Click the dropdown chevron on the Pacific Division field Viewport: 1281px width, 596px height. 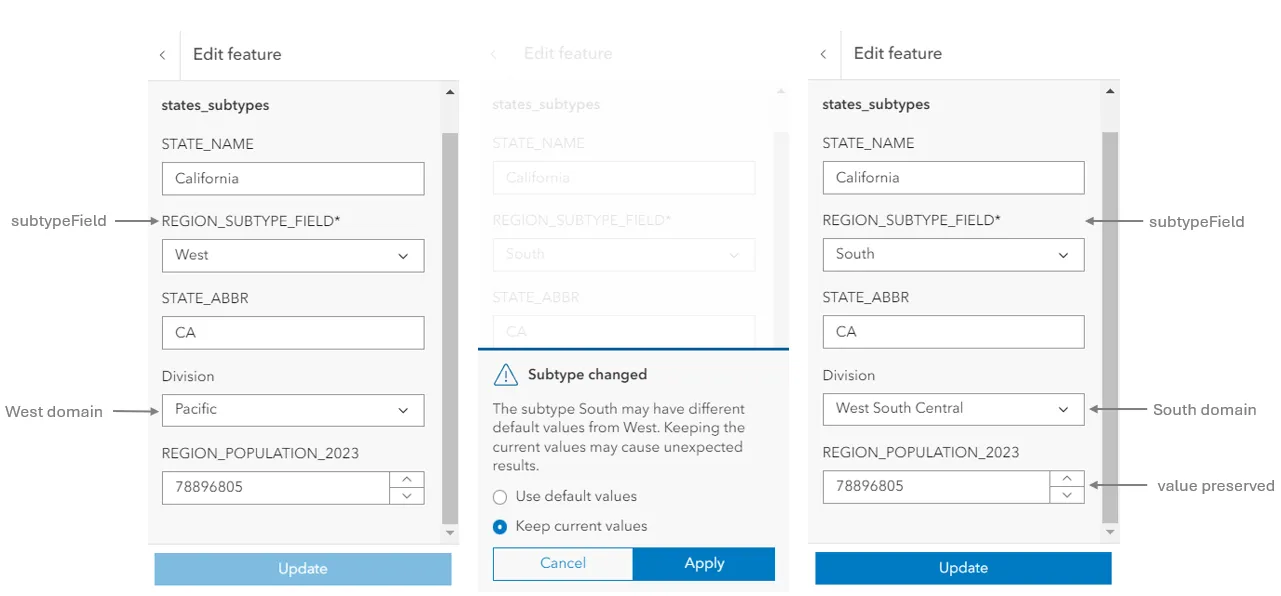click(x=403, y=410)
